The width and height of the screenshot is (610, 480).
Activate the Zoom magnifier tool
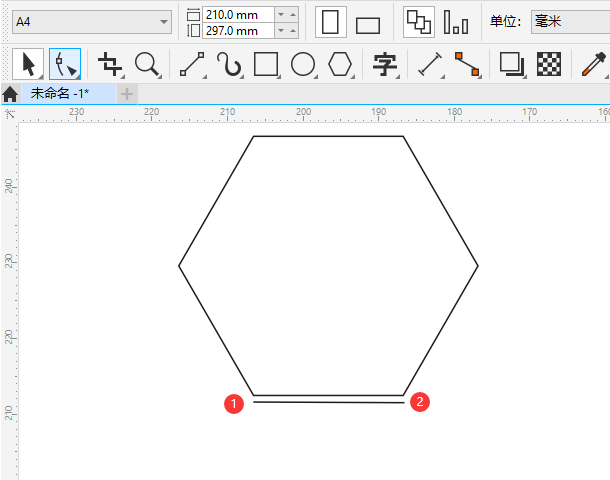coord(147,65)
